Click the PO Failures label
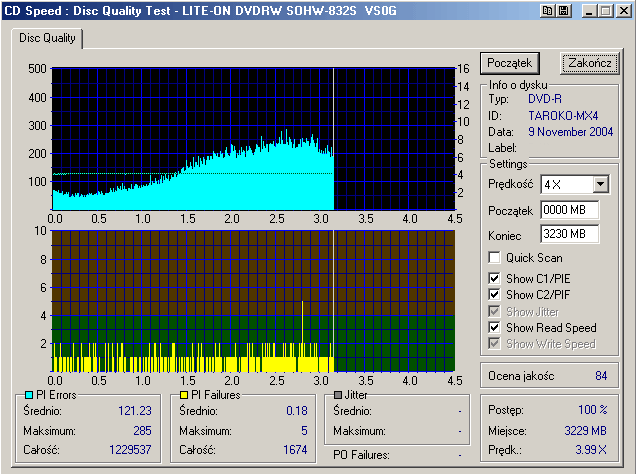The image size is (636, 474). pos(361,455)
